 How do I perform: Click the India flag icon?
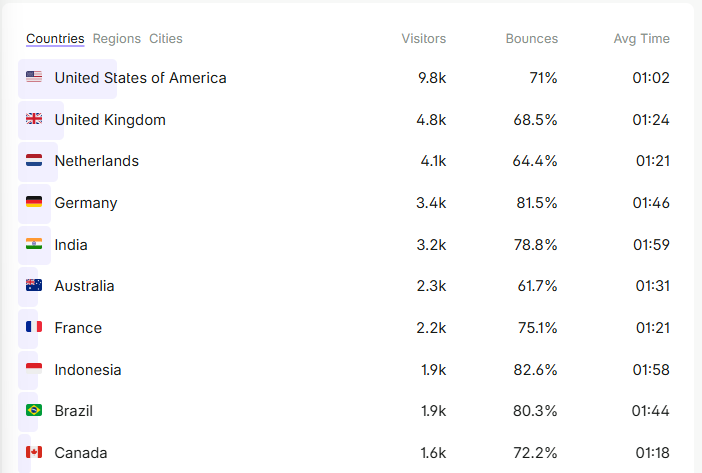(34, 244)
